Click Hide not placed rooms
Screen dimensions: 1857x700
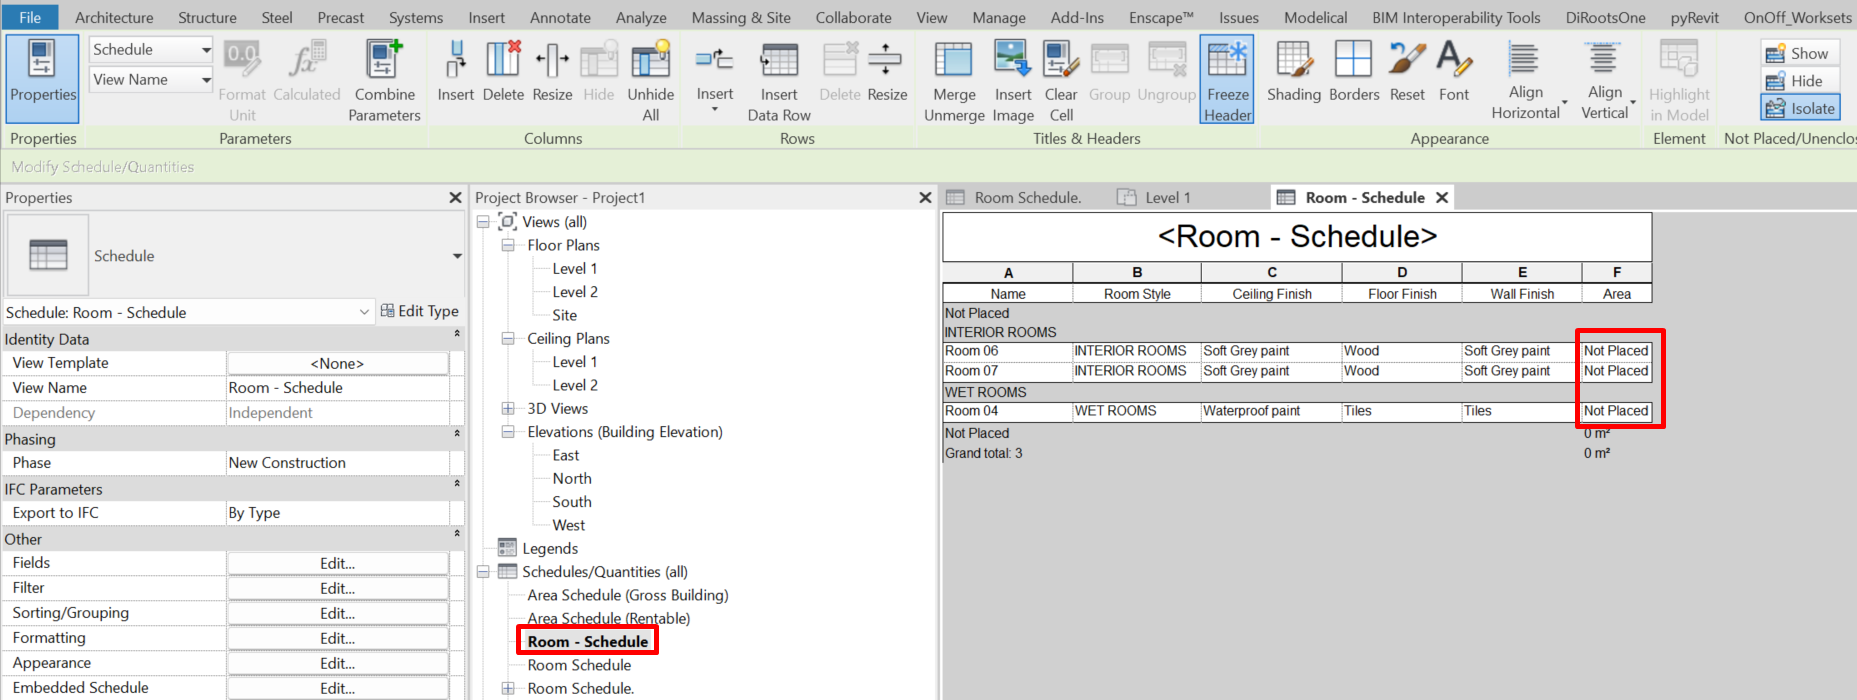coord(1799,81)
